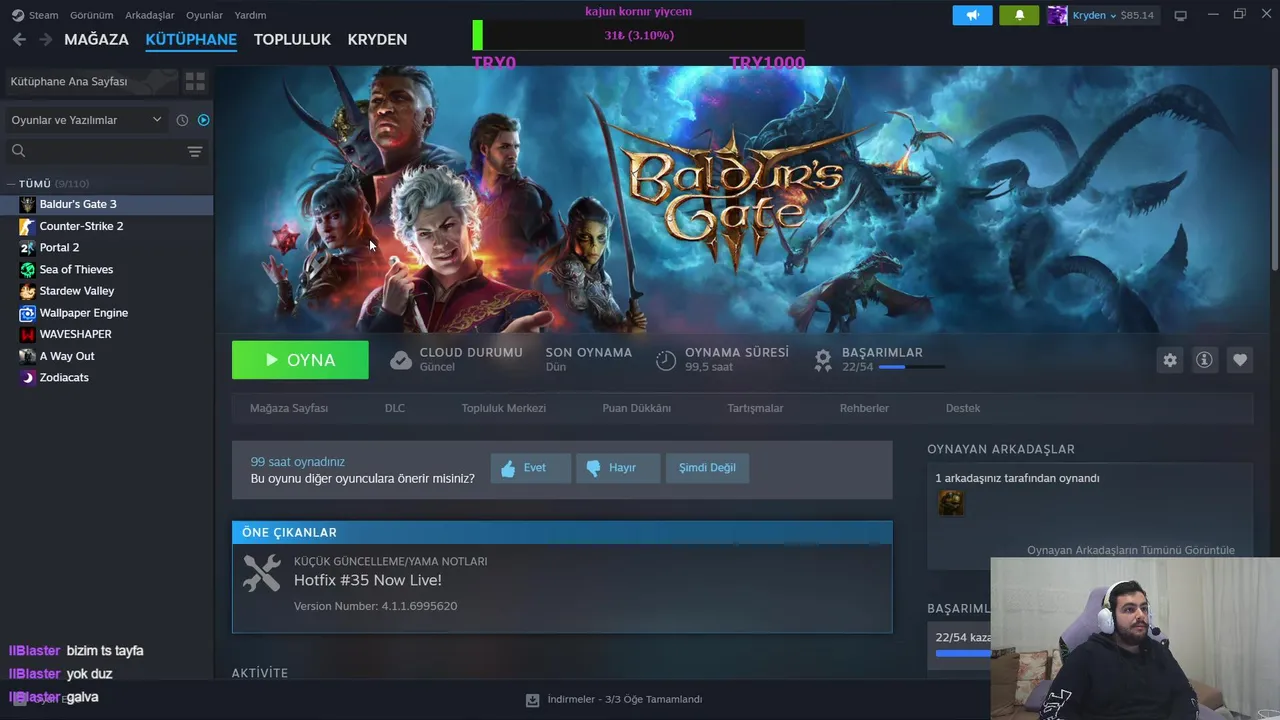This screenshot has width=1280, height=720.
Task: Open game settings gear icon
Action: [1170, 360]
